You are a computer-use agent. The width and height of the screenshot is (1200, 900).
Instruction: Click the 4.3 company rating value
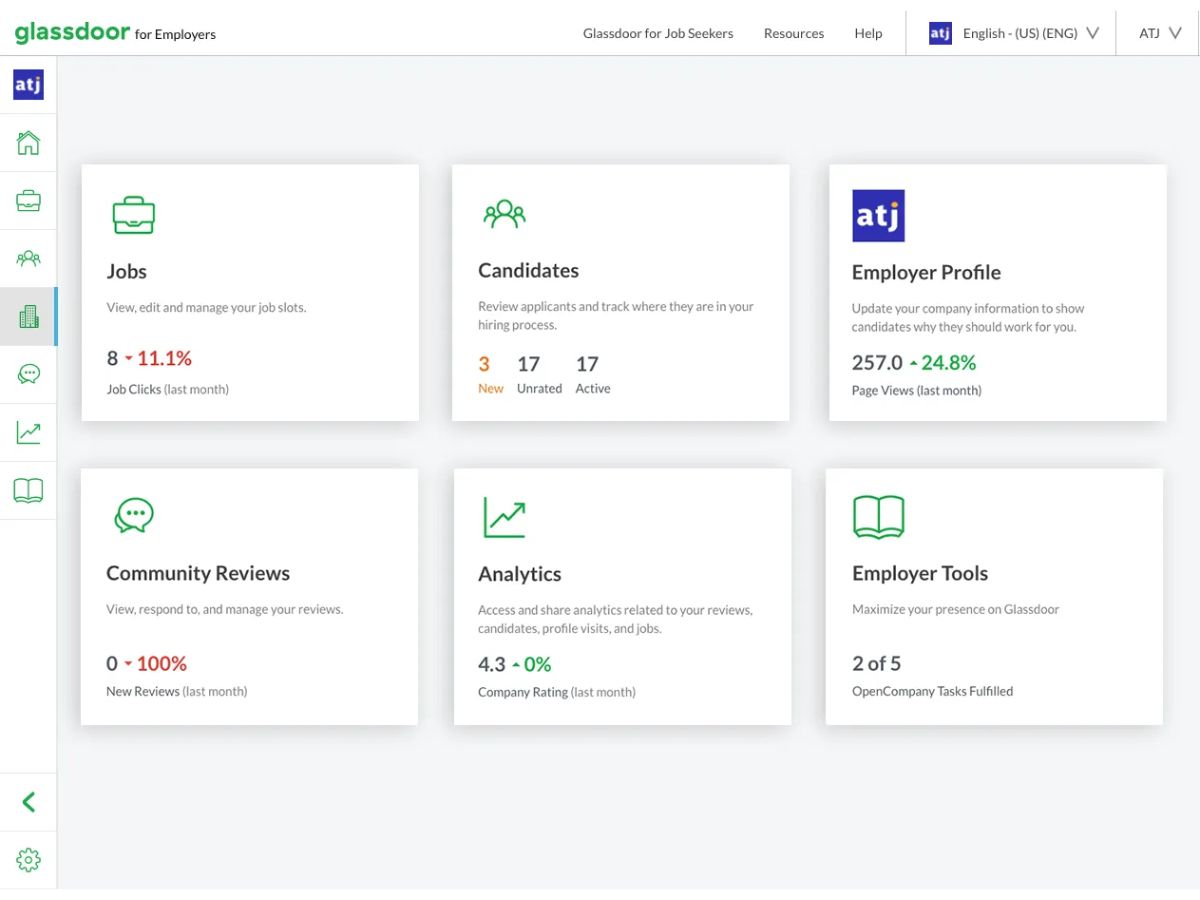coord(492,664)
